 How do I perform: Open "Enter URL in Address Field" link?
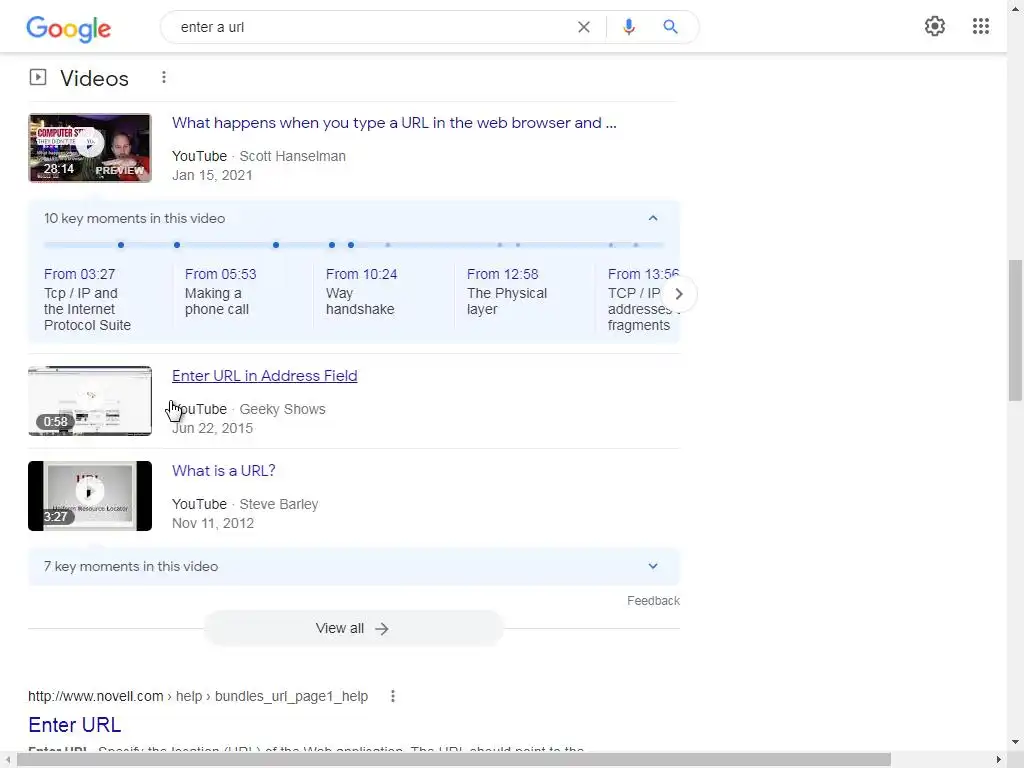click(264, 376)
